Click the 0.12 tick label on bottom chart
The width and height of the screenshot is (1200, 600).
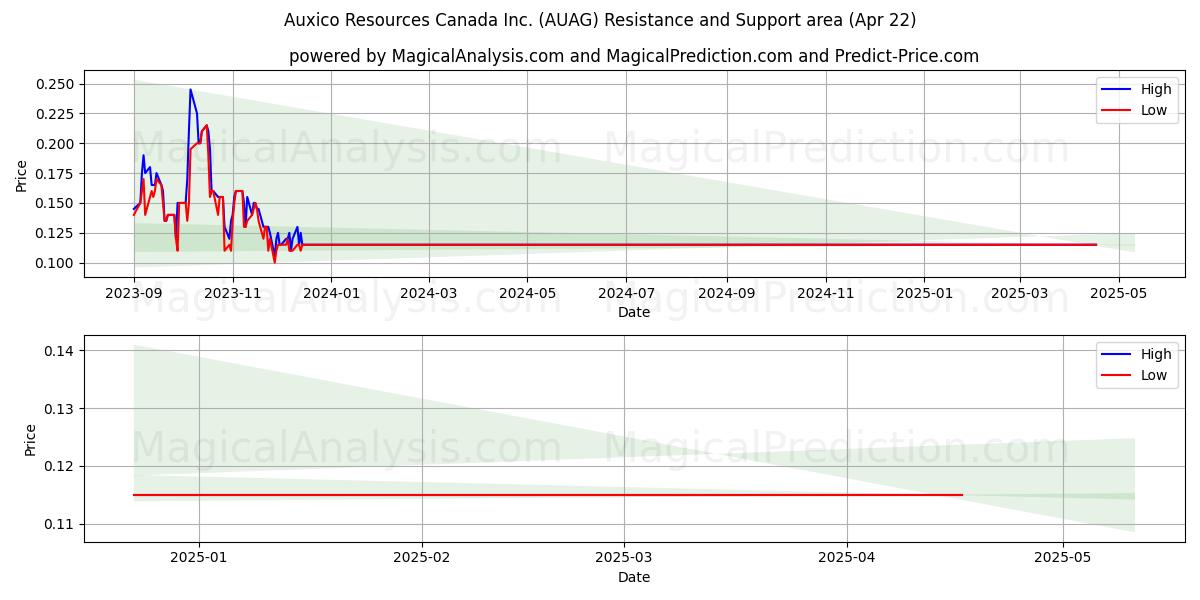click(x=59, y=467)
